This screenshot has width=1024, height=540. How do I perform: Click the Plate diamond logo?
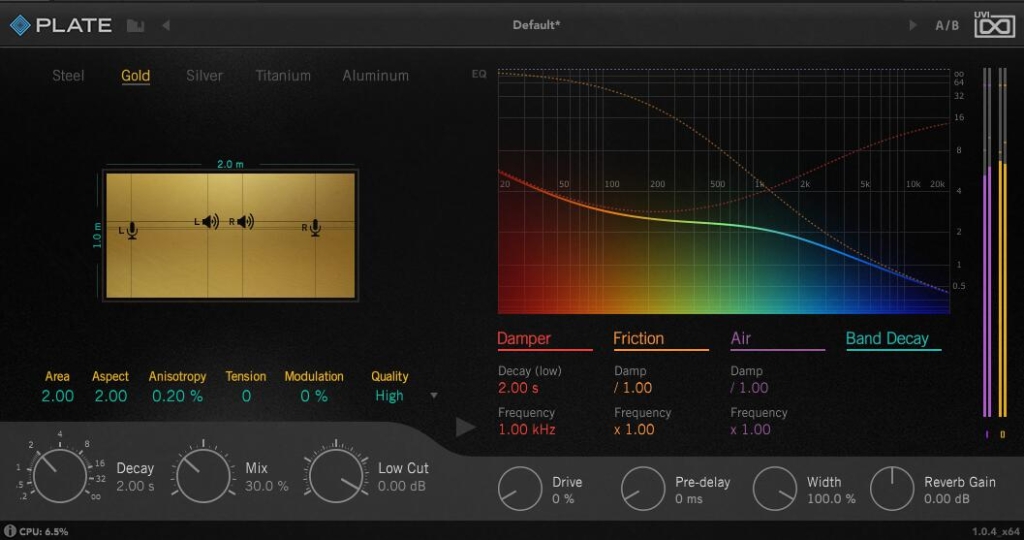coord(20,25)
